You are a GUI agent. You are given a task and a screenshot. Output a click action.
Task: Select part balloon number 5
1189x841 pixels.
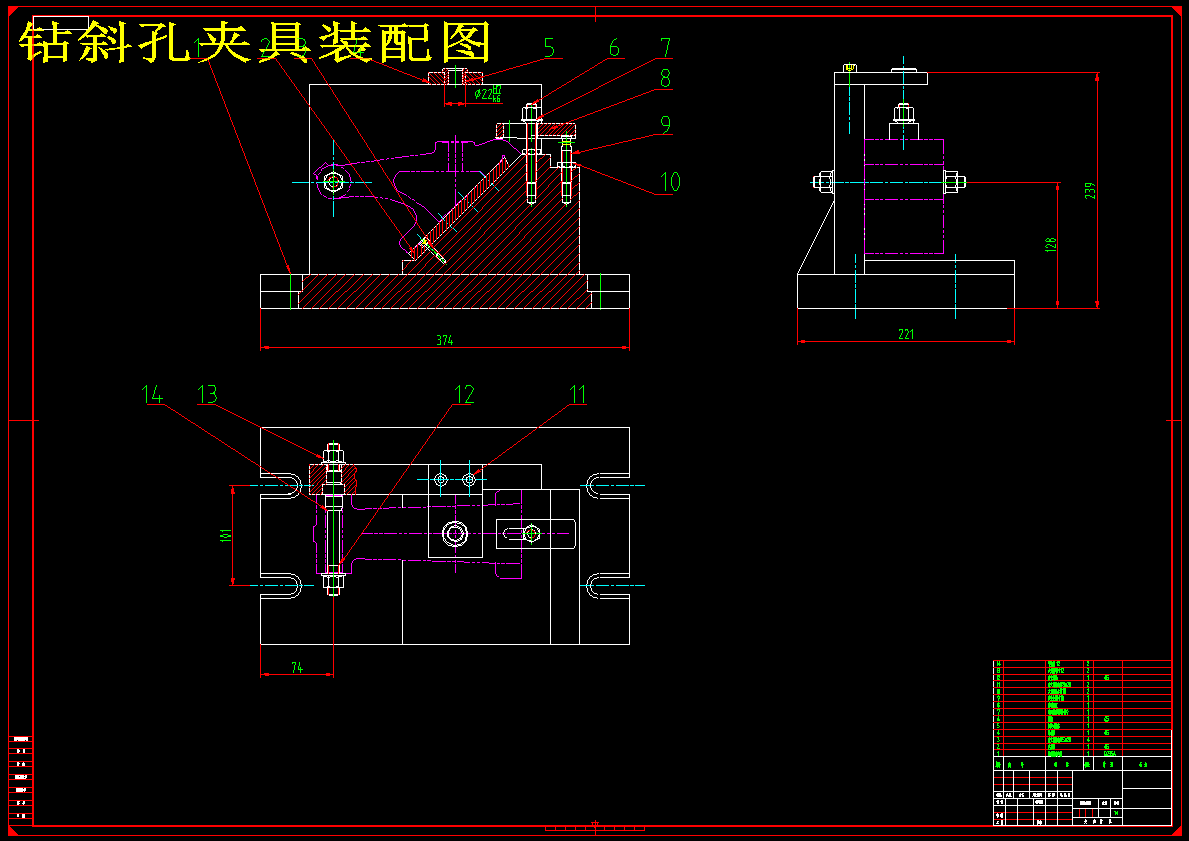point(551,49)
